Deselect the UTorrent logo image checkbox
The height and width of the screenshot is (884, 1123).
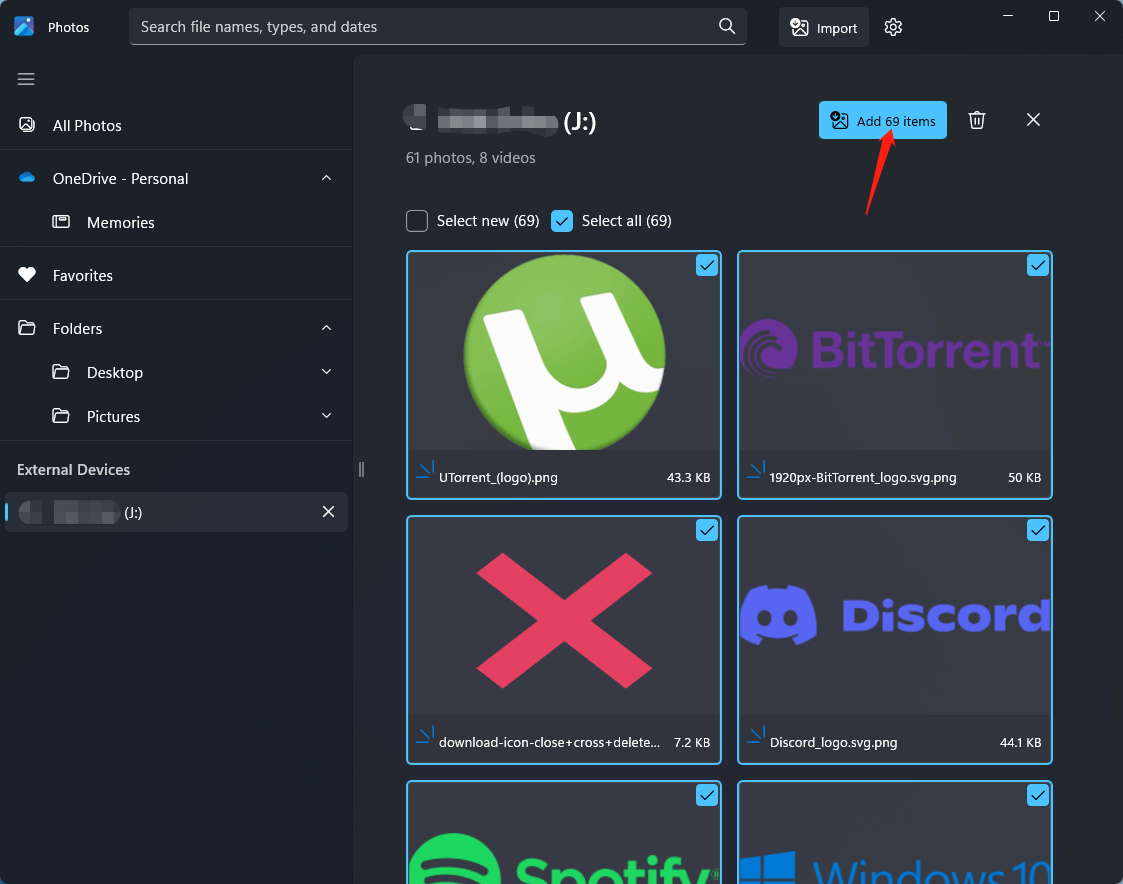tap(707, 266)
